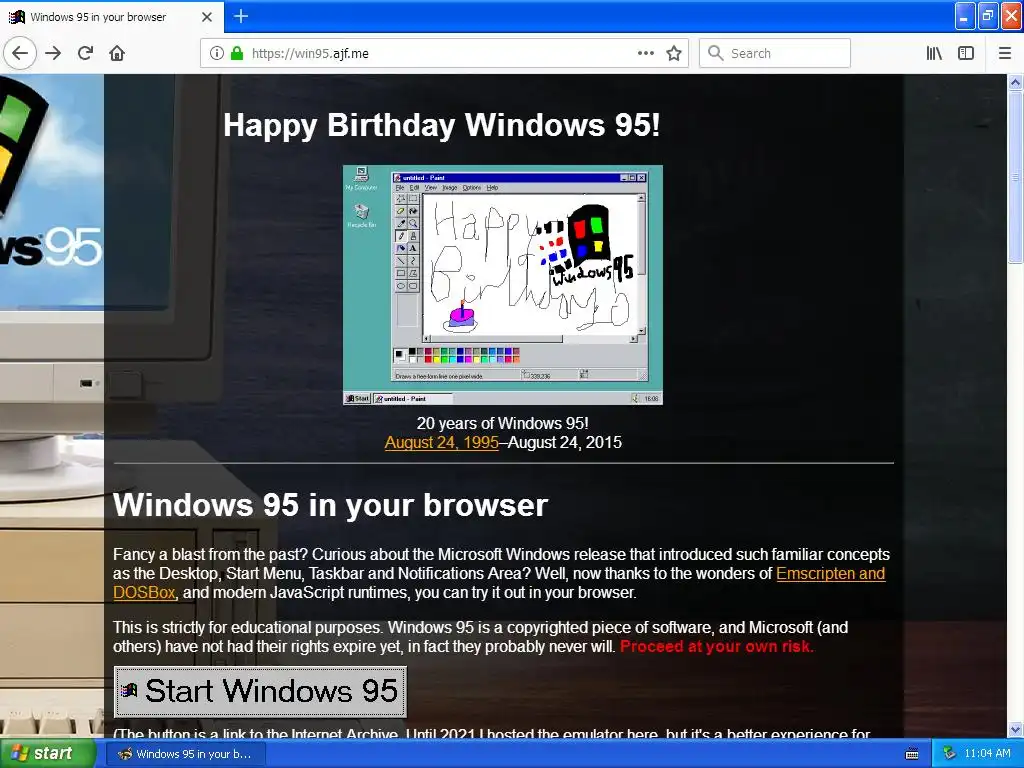1024x768 pixels.
Task: Activate the Windows 95 in your b... taskbar button
Action: [x=185, y=754]
